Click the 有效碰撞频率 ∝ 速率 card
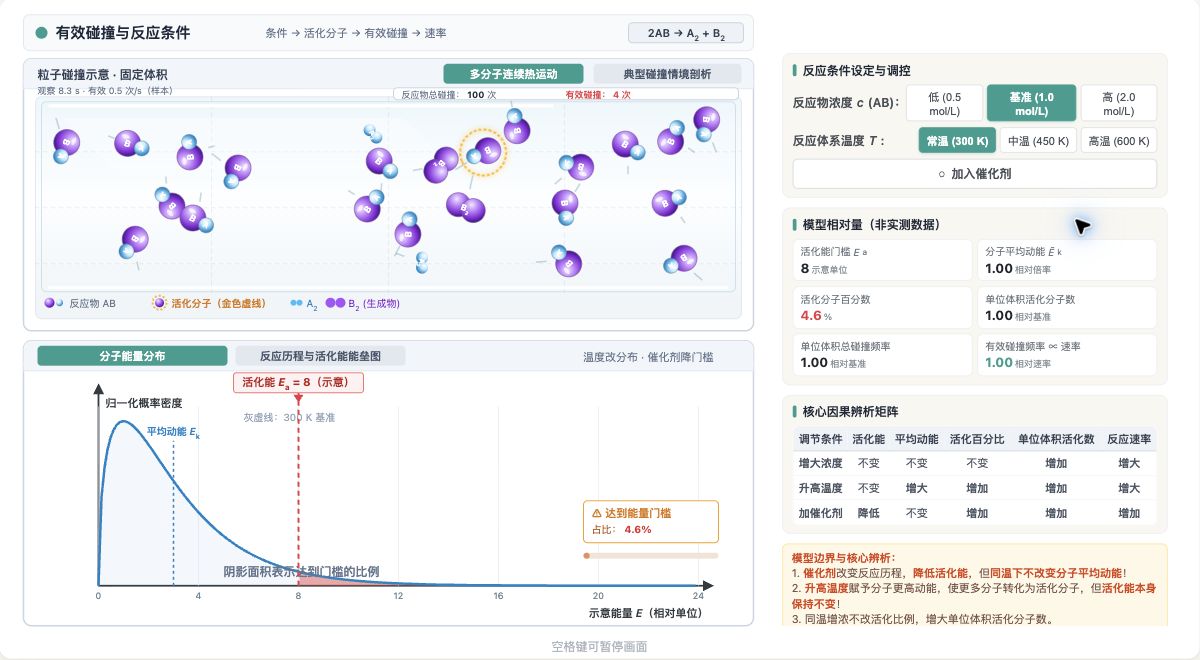The width and height of the screenshot is (1200, 660). pos(1067,355)
